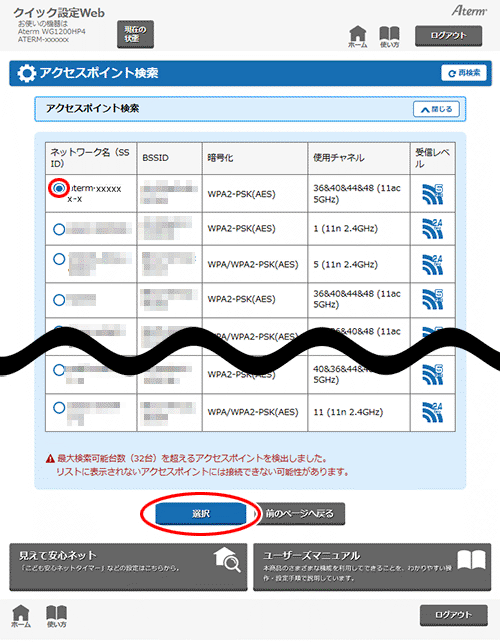Click the 使用チャネル column header

coord(359,158)
